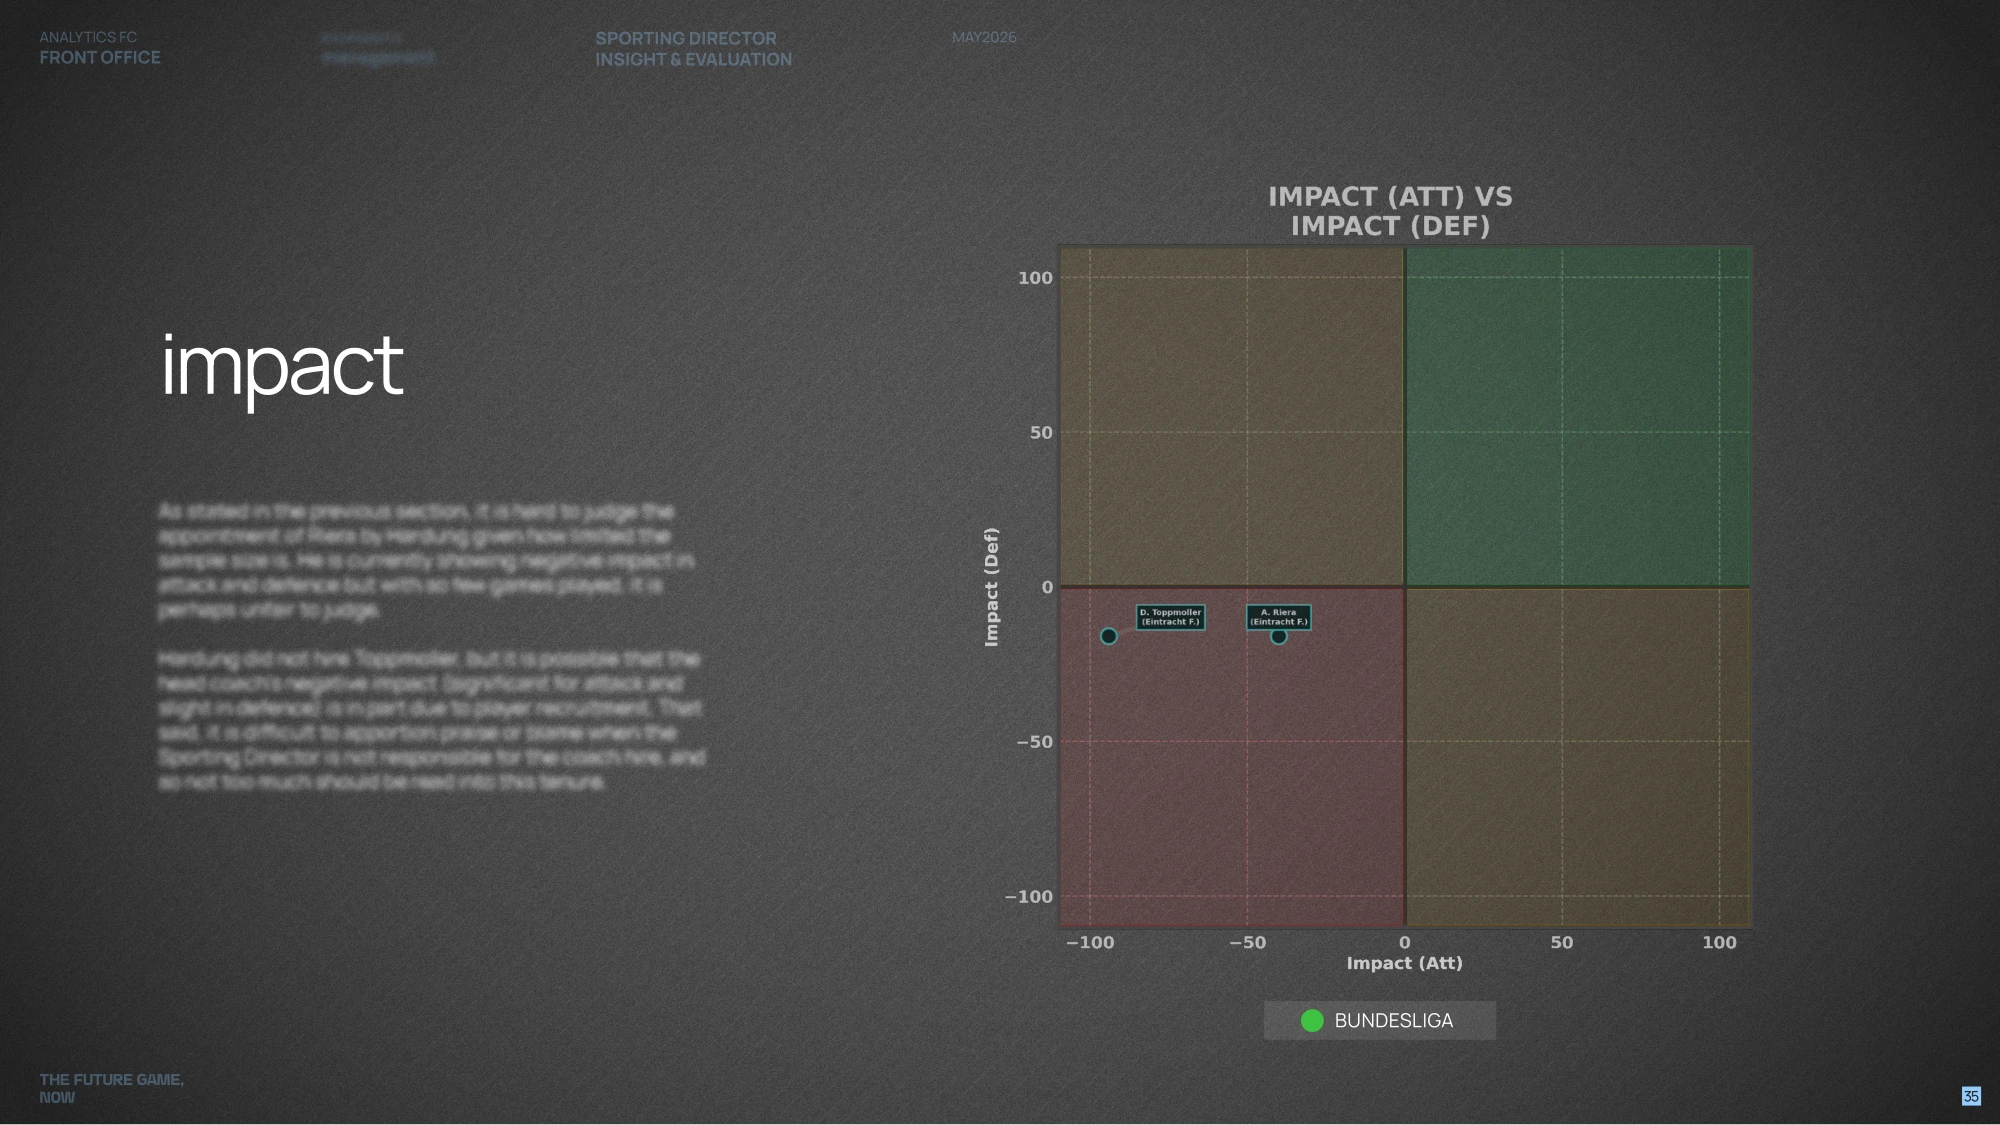Select the D. Toppmoller data point marker
The height and width of the screenshot is (1125, 2000).
coord(1108,636)
